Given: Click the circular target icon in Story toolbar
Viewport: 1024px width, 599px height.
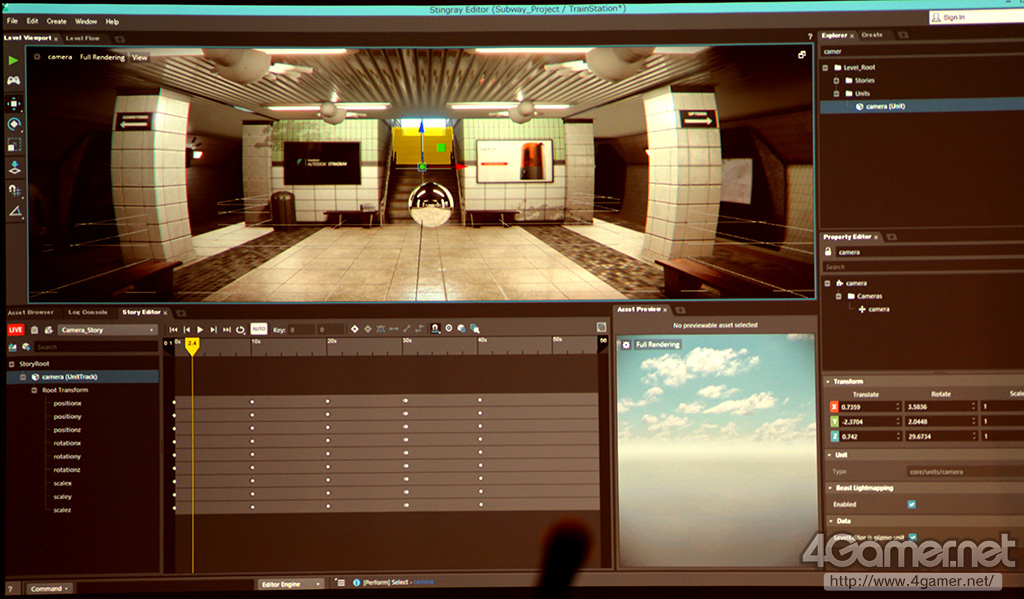Looking at the screenshot, I should tap(449, 329).
